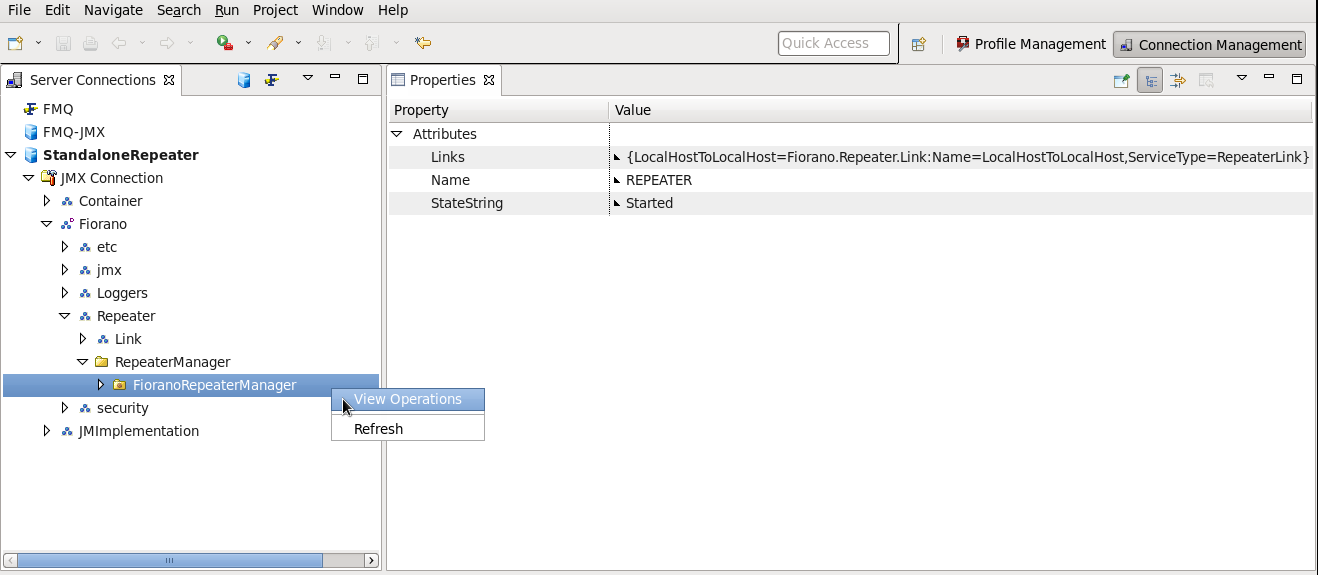Toggle Show Categories in Properties toolbar
This screenshot has width=1318, height=575.
[1150, 81]
